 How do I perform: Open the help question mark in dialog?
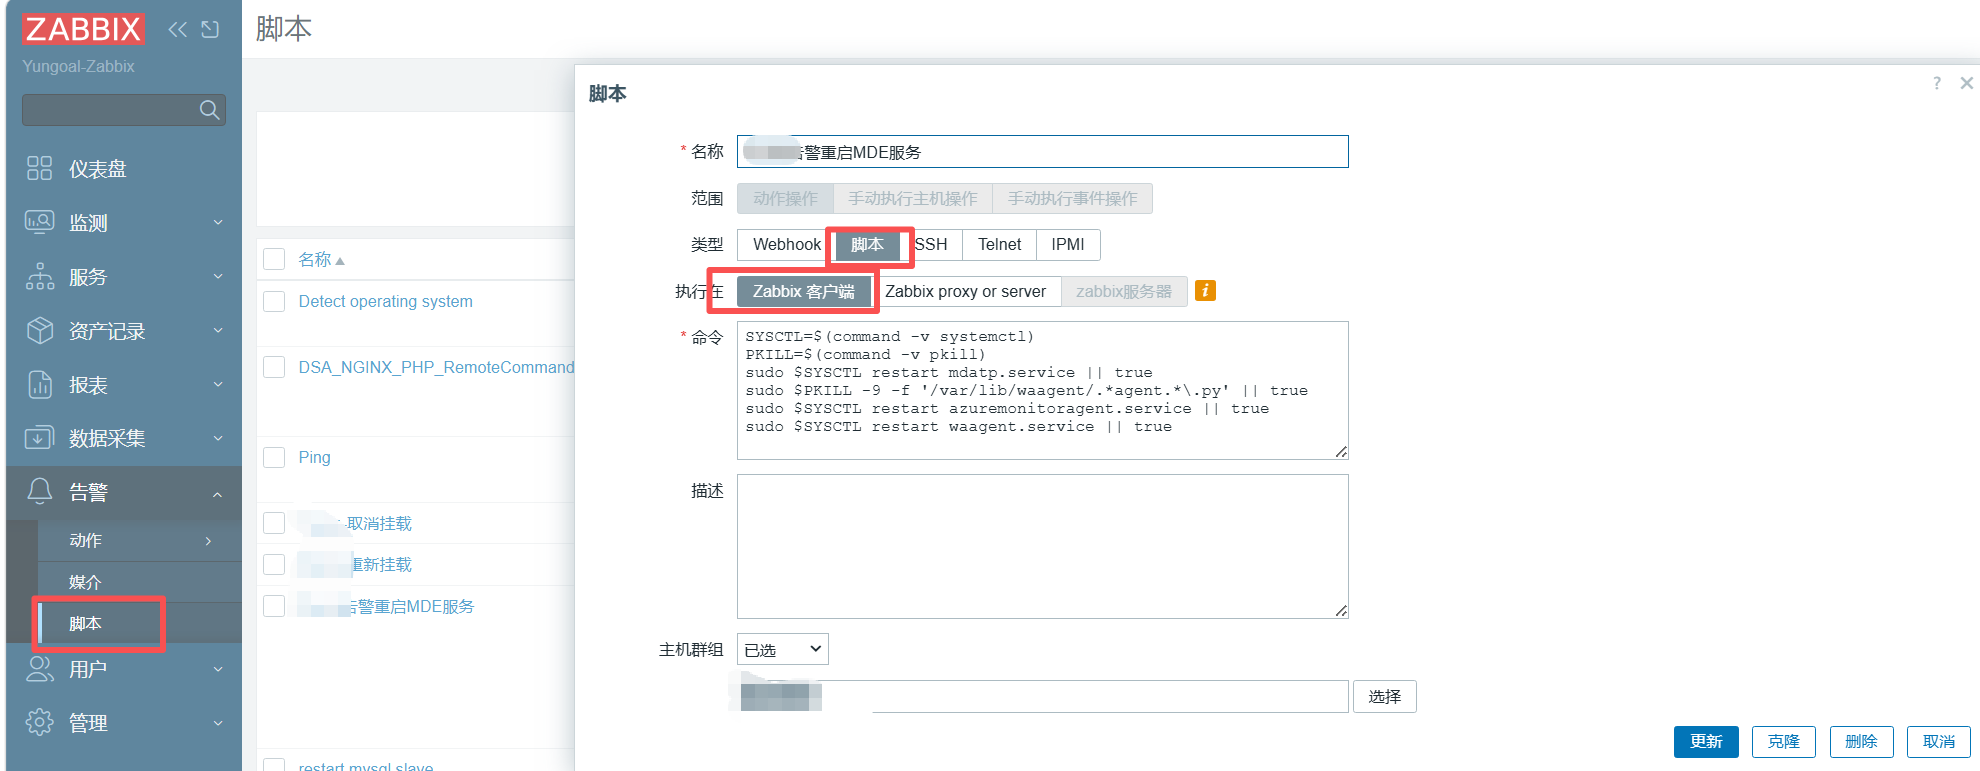(x=1937, y=83)
